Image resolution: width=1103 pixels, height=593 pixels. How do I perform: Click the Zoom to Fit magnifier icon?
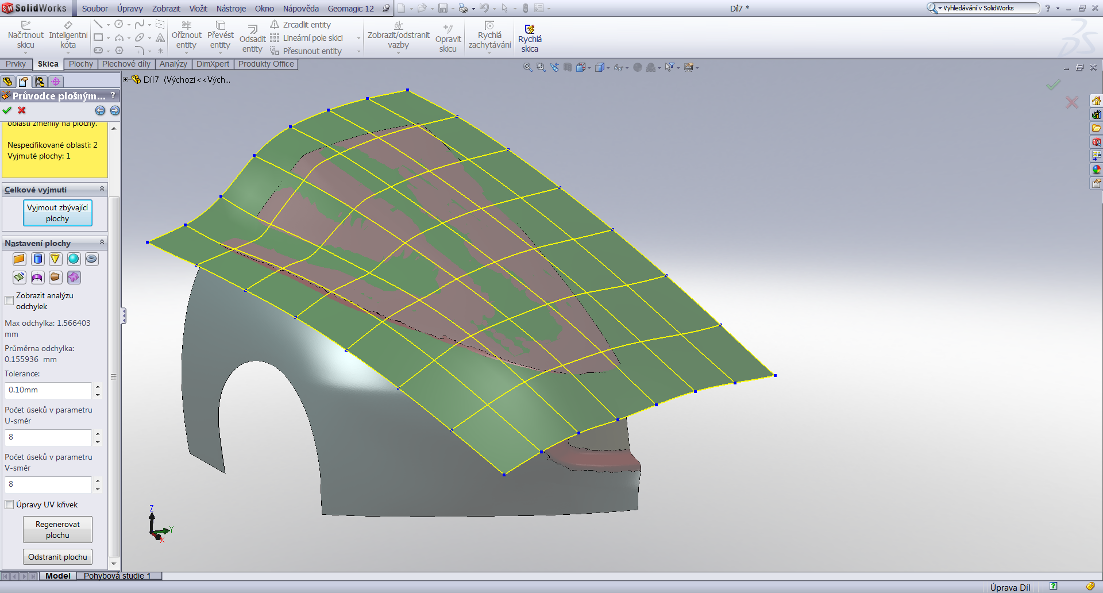529,68
